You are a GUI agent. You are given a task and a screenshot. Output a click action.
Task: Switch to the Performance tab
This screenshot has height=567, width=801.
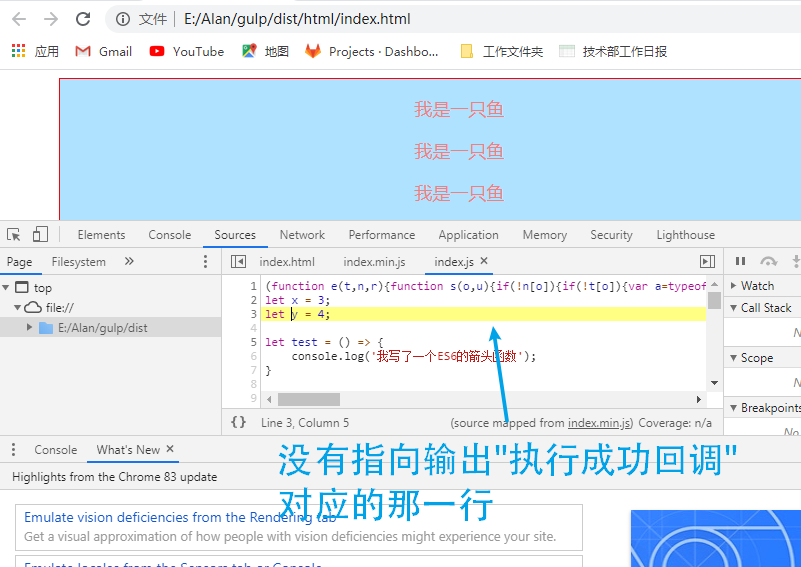point(382,235)
